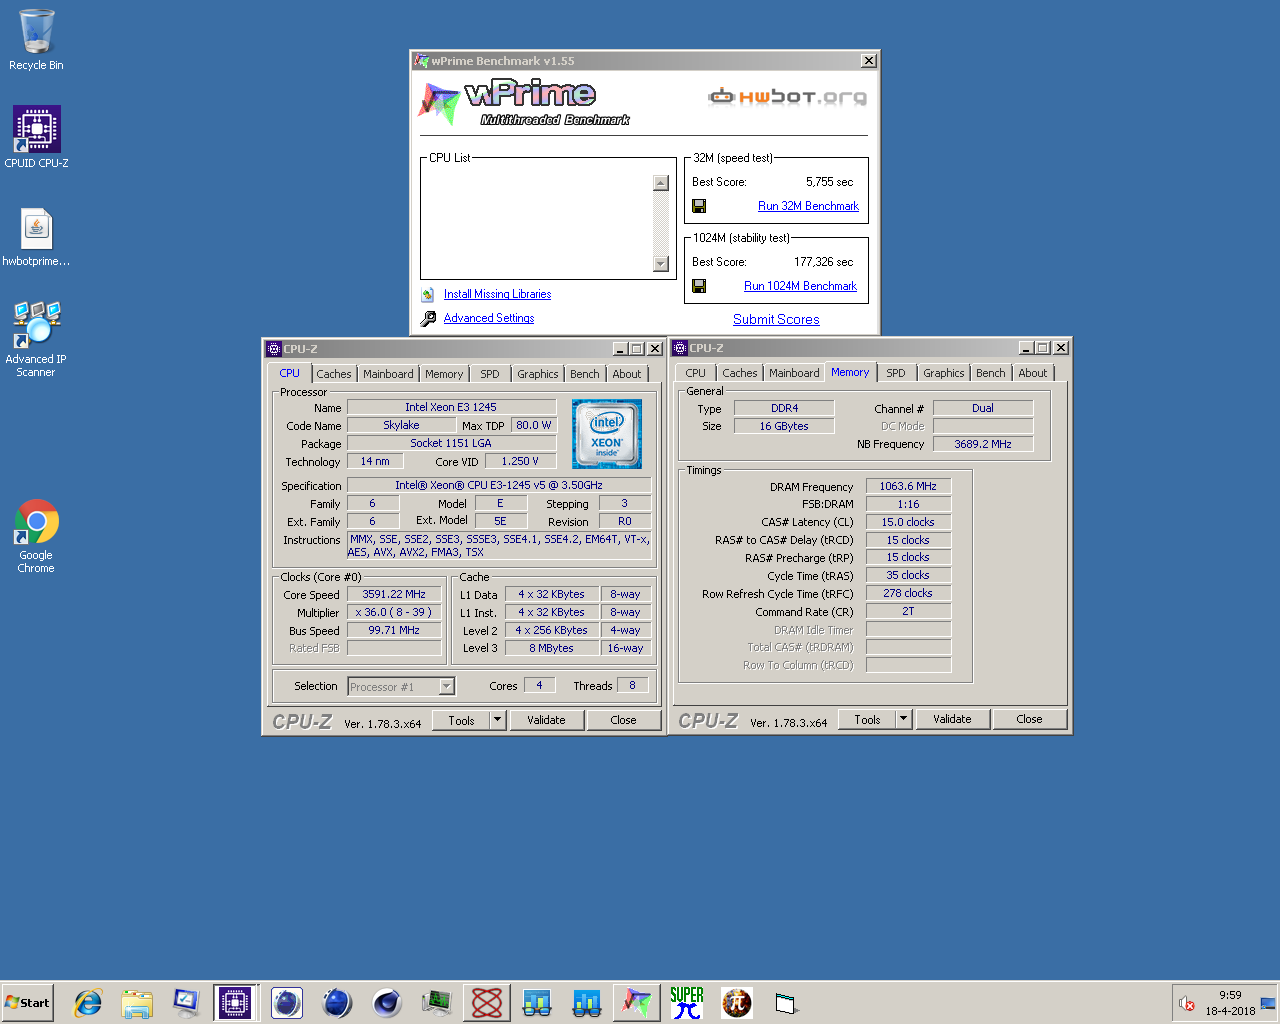Click the CAS# Latency value 15.0 clocks
The width and height of the screenshot is (1280, 1024).
pos(908,522)
